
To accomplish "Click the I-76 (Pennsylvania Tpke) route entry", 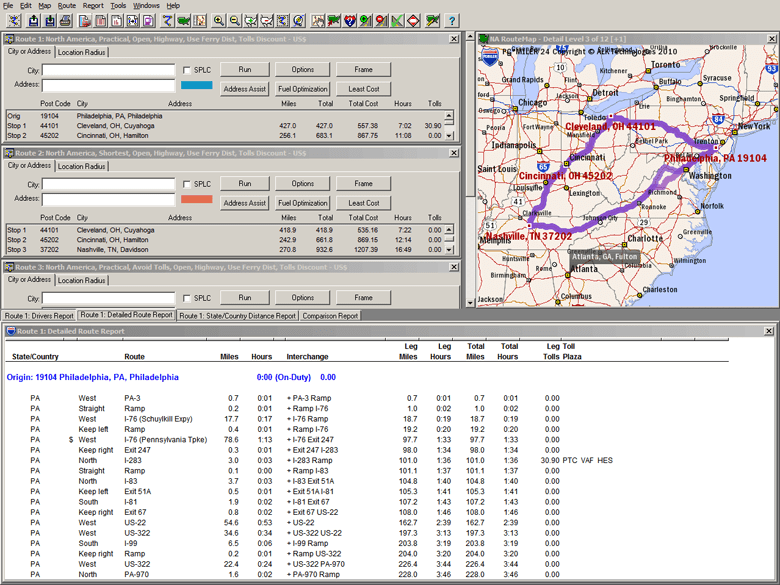I will tap(166, 440).
